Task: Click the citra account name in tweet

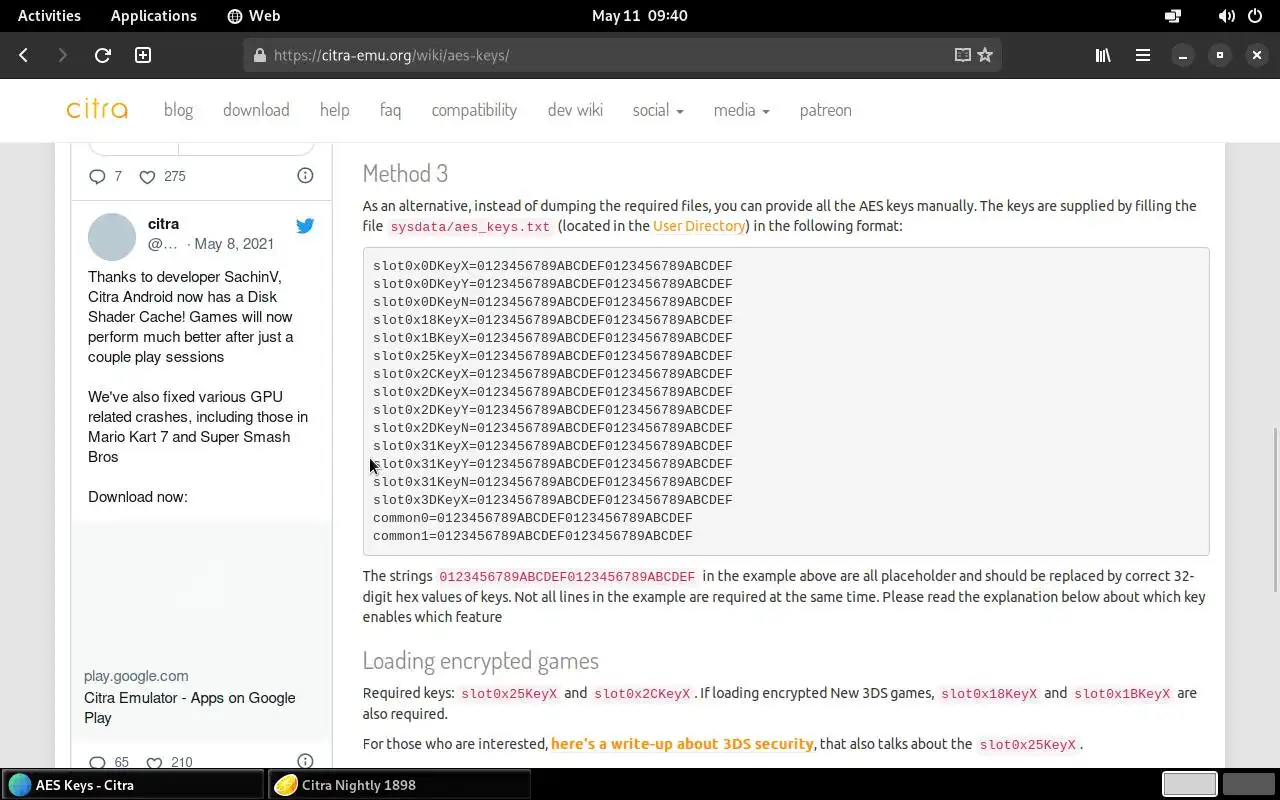Action: point(163,224)
